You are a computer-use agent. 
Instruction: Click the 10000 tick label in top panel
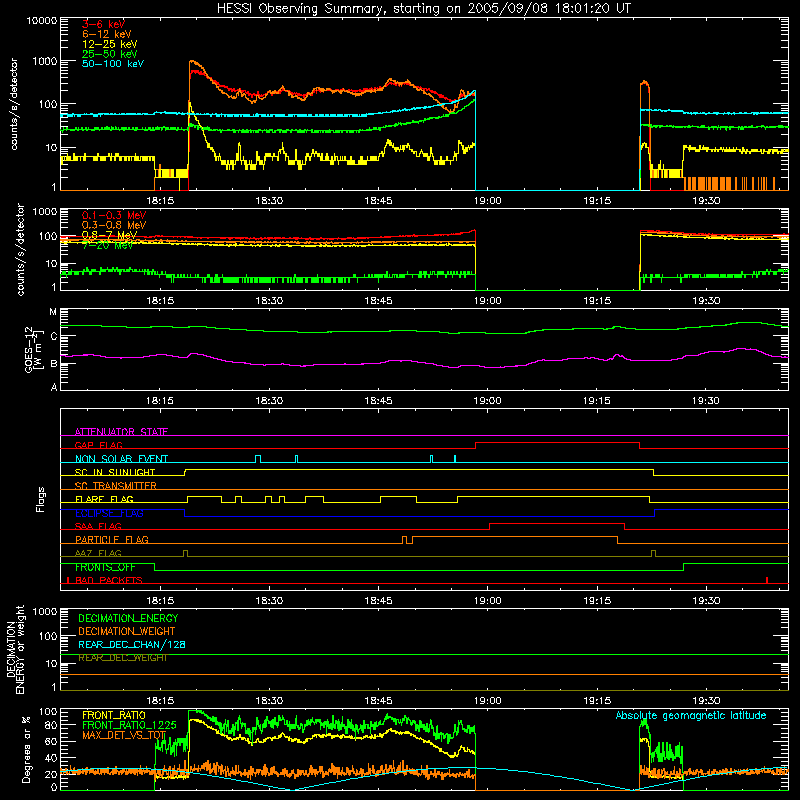pyautogui.click(x=42, y=20)
